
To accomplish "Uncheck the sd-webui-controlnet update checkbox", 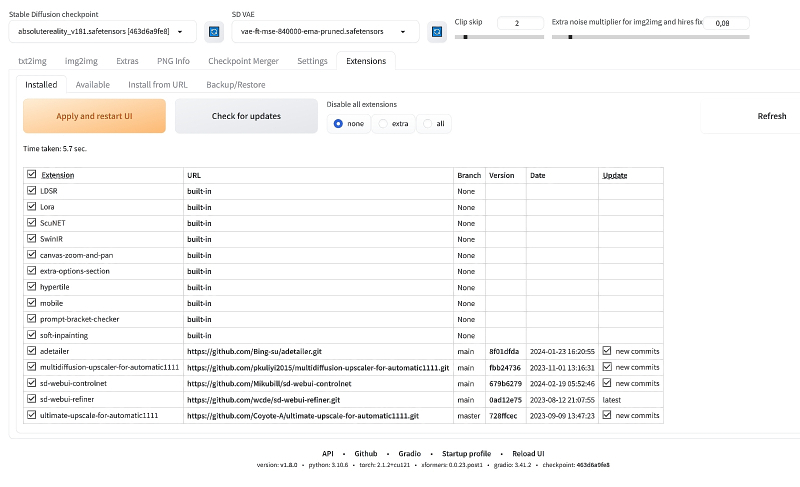I will click(x=607, y=383).
